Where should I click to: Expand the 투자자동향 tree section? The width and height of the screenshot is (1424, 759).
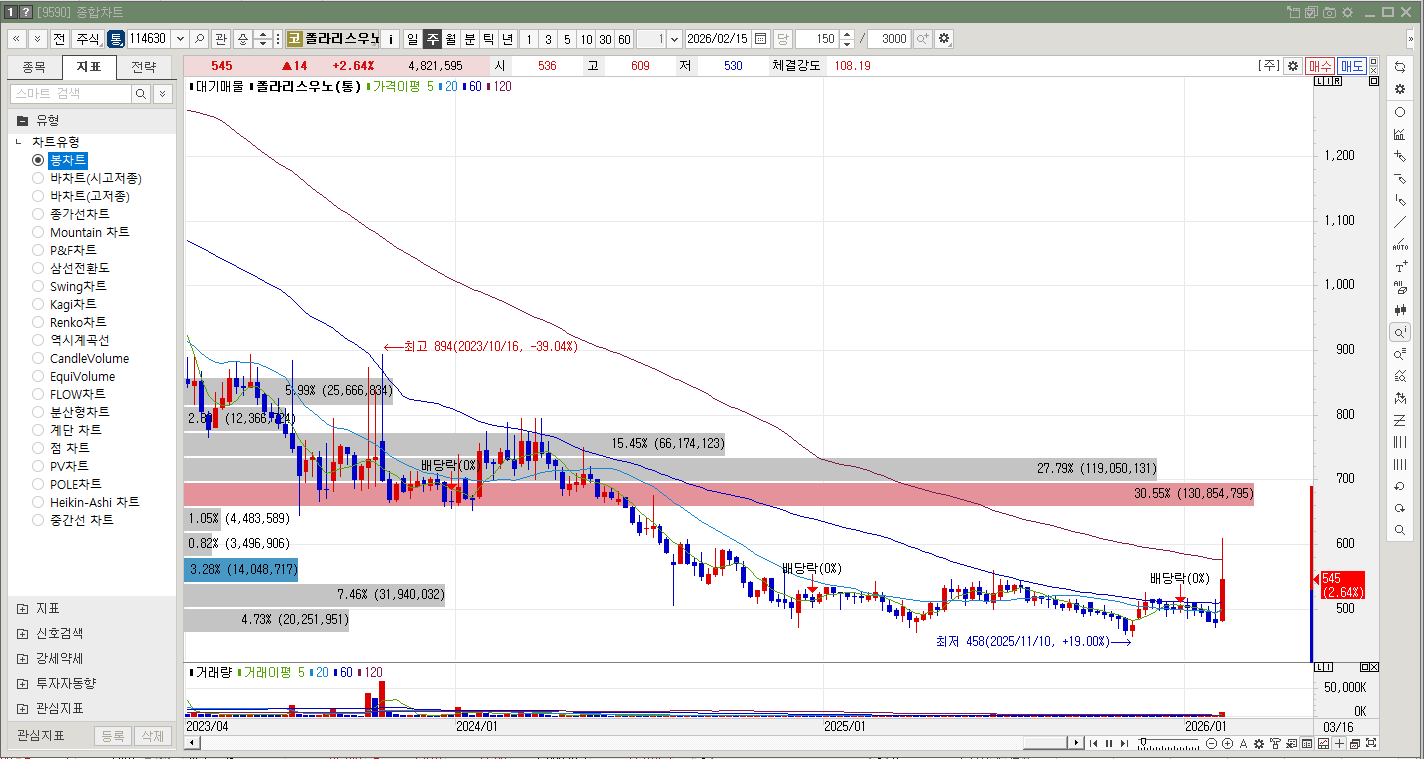coord(22,683)
